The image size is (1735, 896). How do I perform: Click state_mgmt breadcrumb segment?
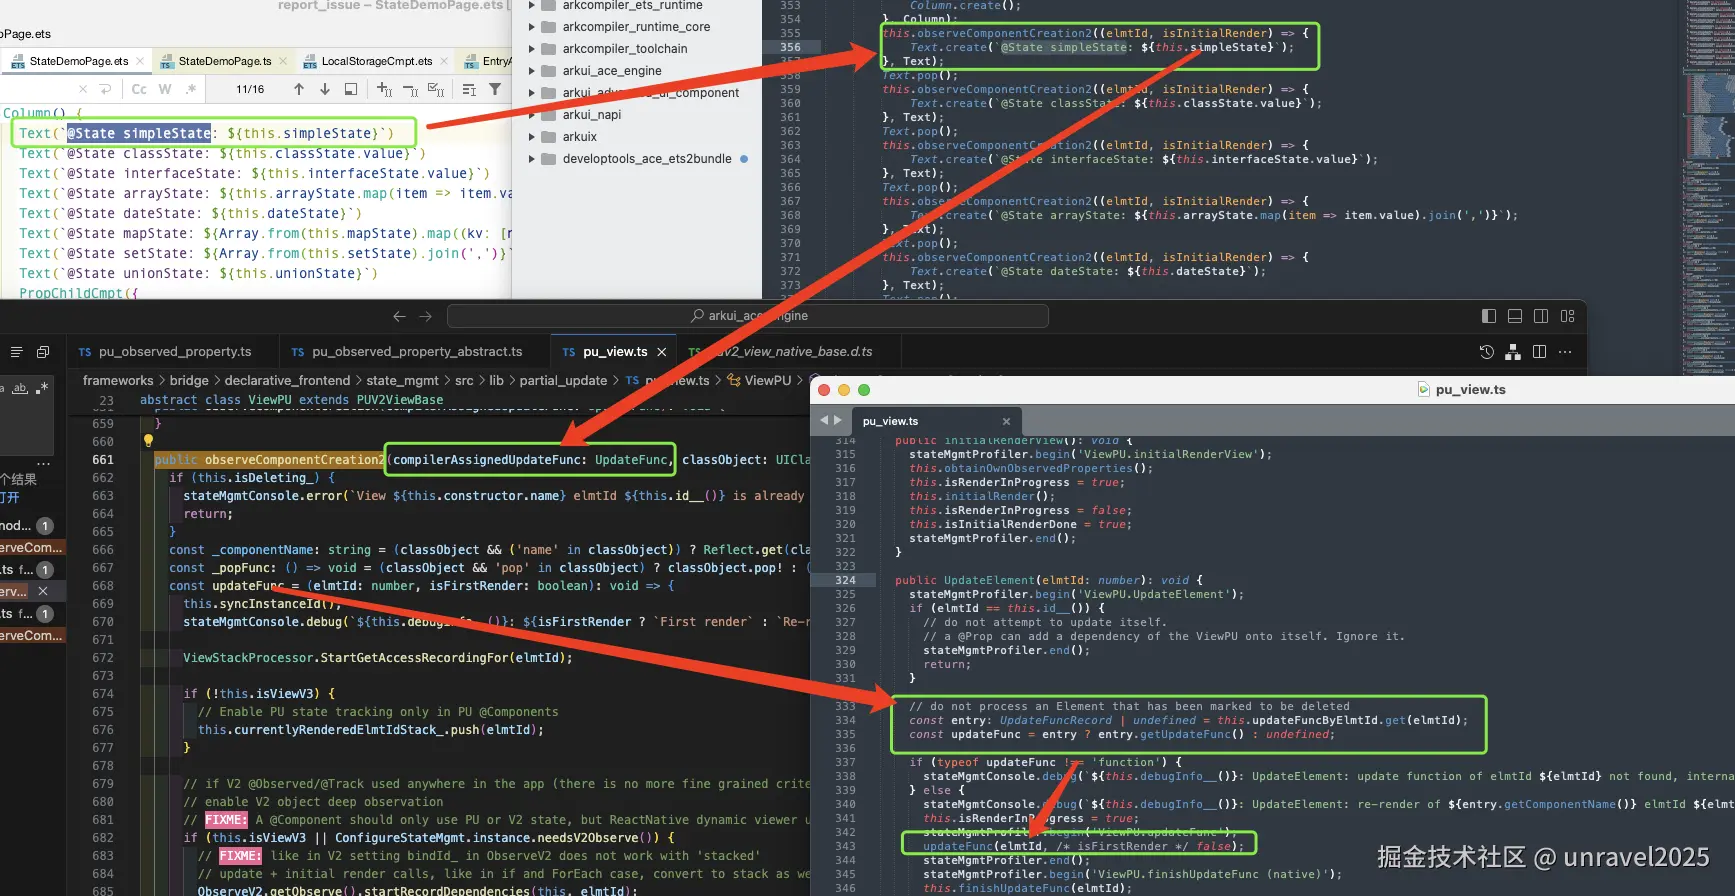pos(402,380)
